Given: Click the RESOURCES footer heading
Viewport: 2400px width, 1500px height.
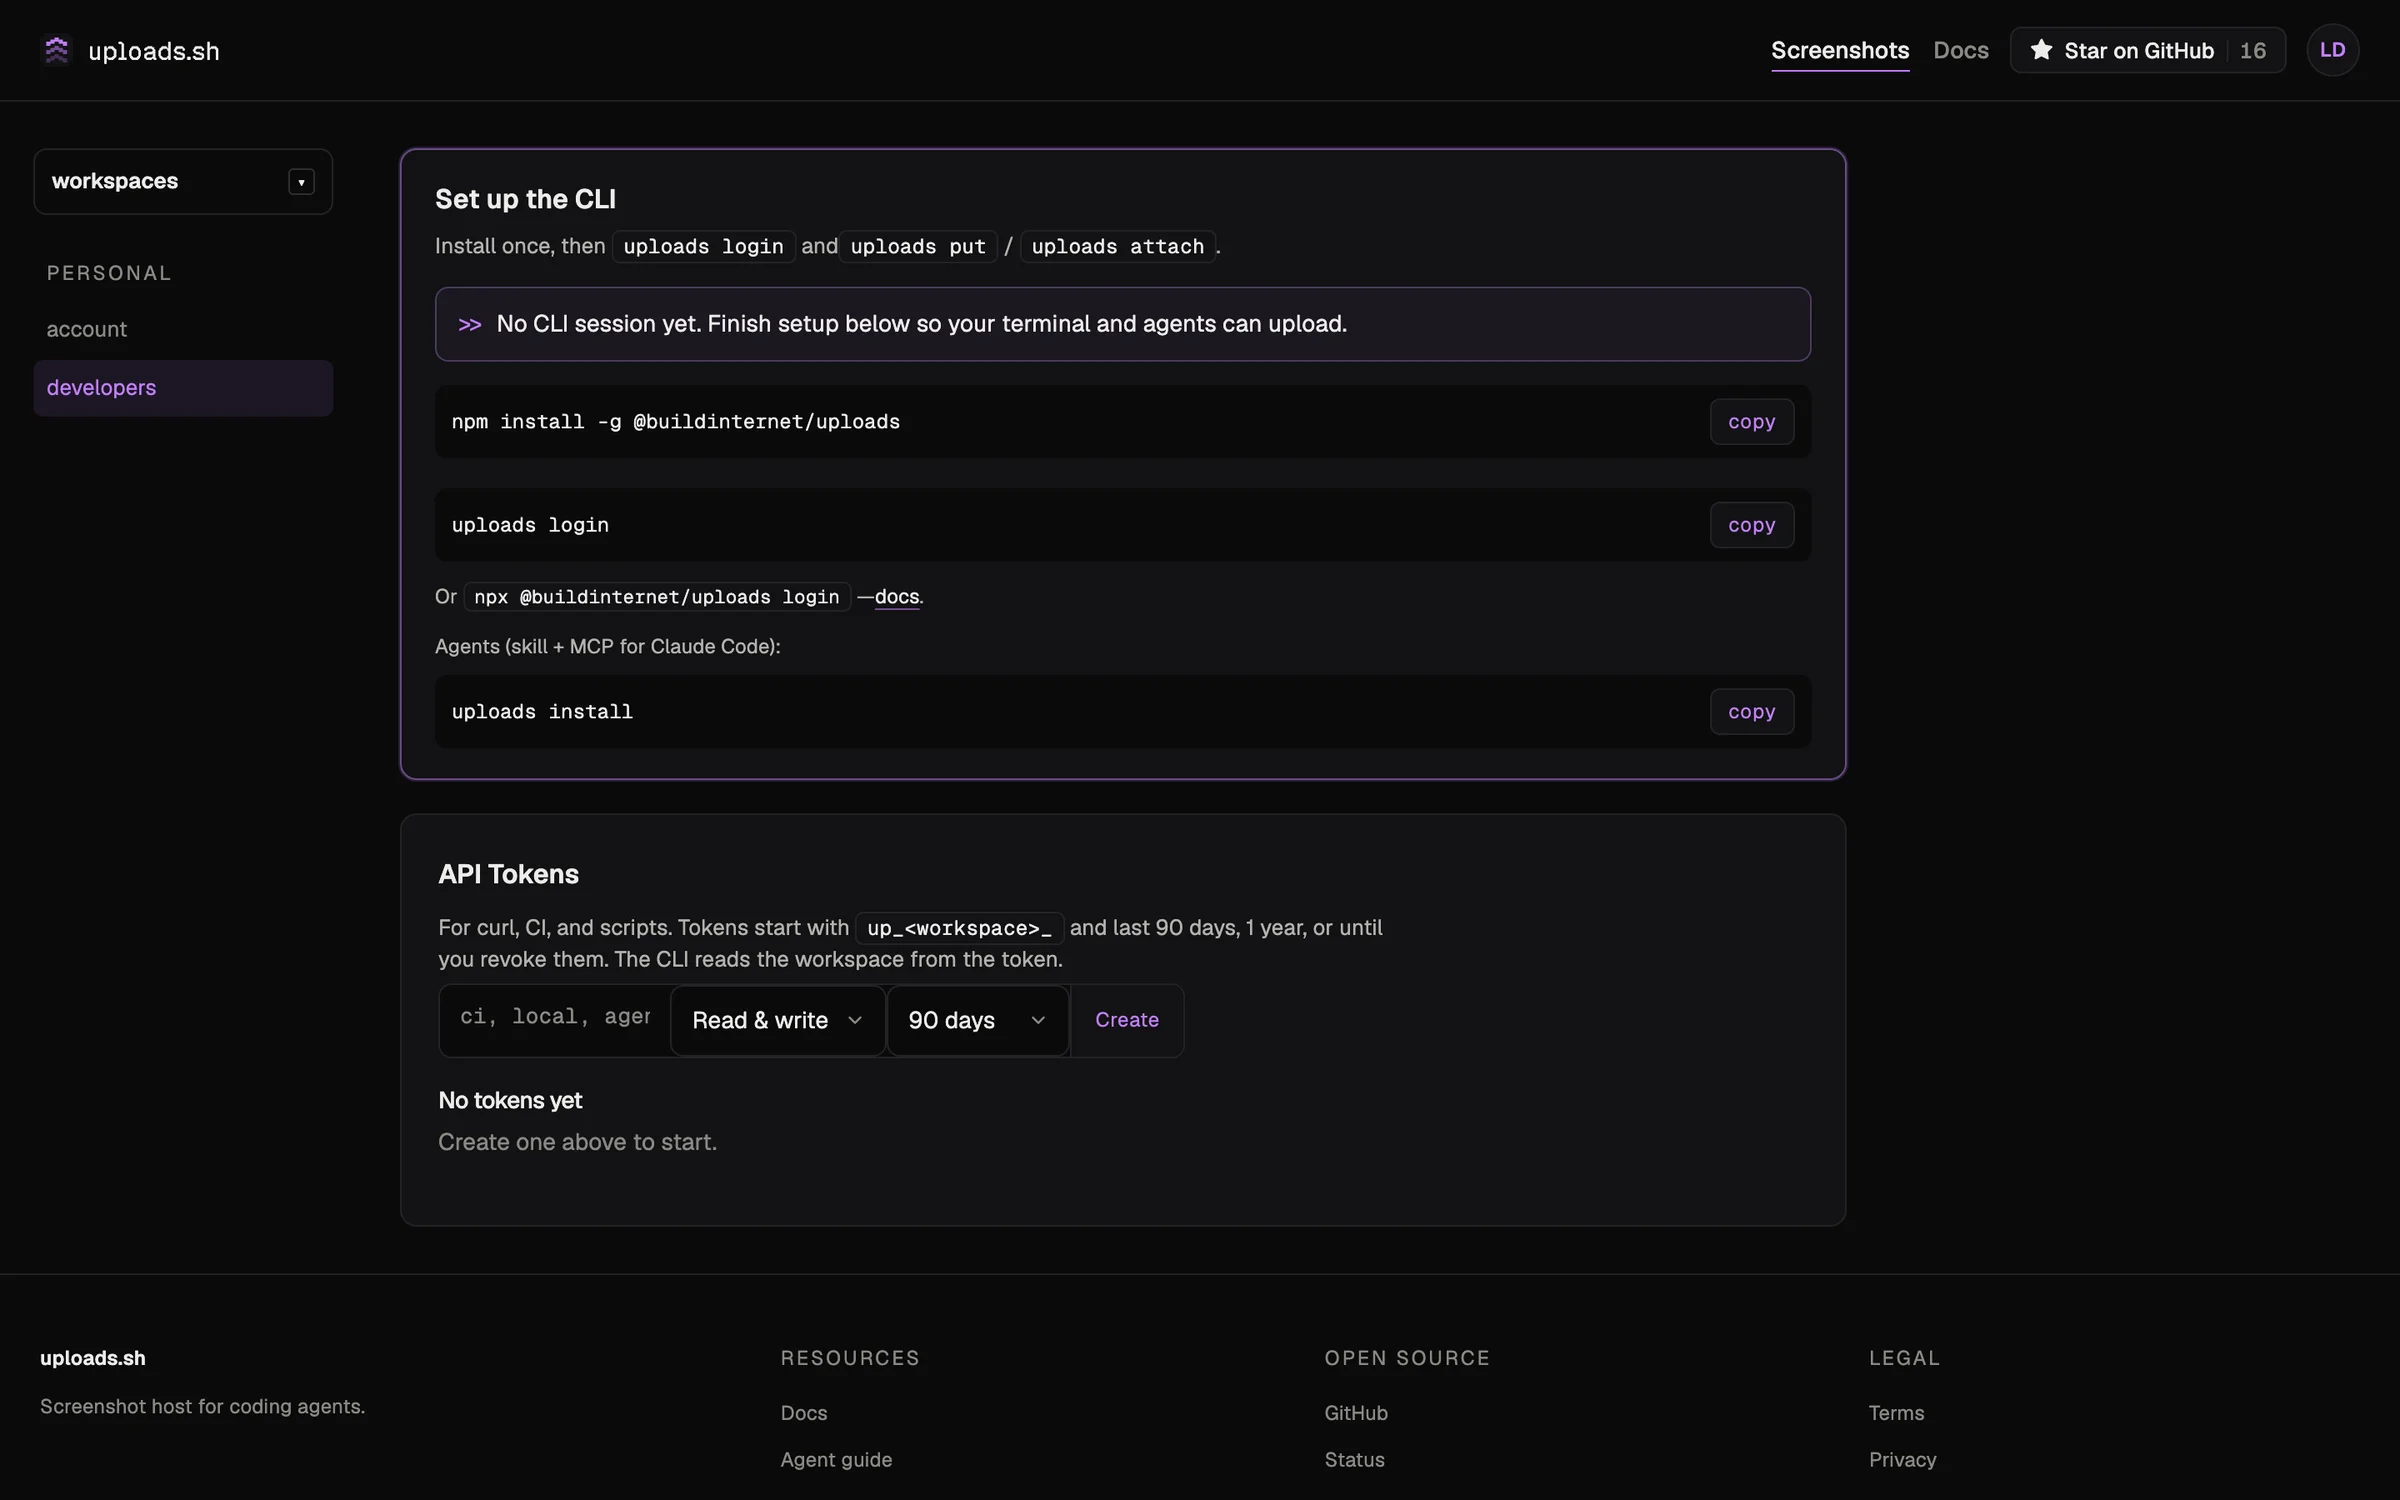Looking at the screenshot, I should pyautogui.click(x=850, y=1358).
